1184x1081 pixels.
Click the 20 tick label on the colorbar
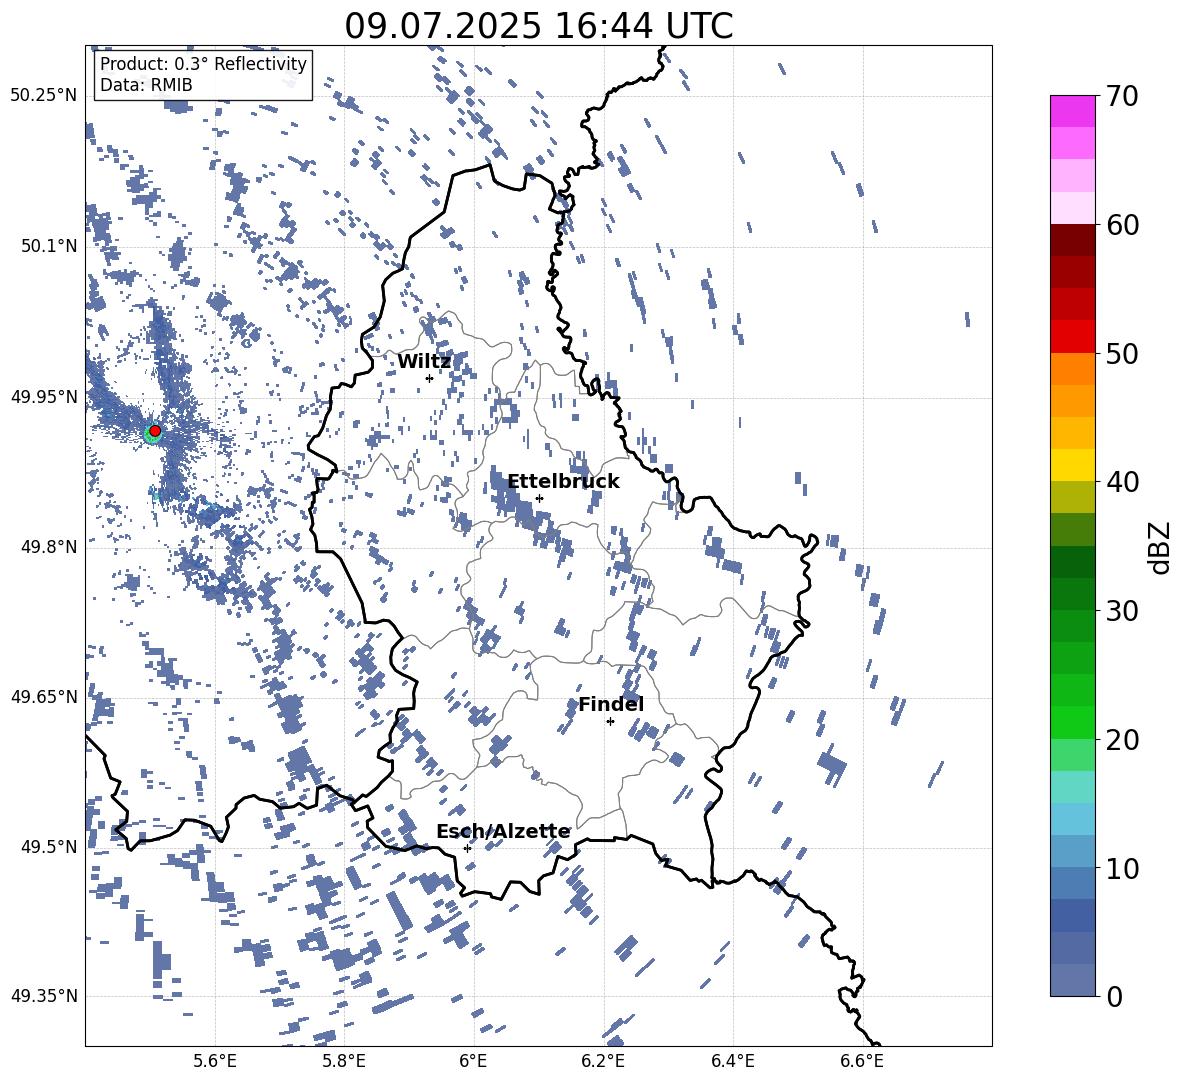1122,740
